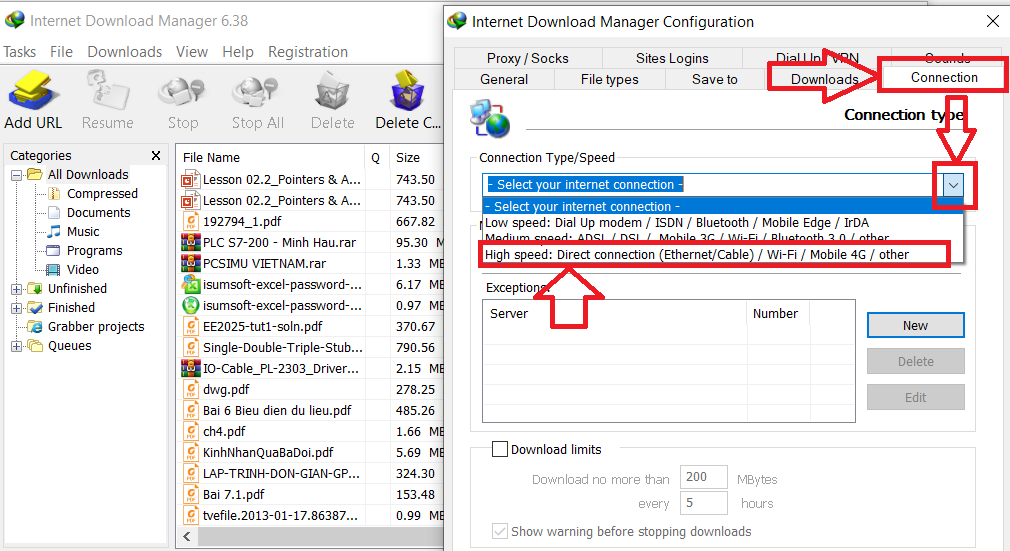Select the Compressed category folder icon
Viewport: 1010px width, 551px height.
click(54, 193)
